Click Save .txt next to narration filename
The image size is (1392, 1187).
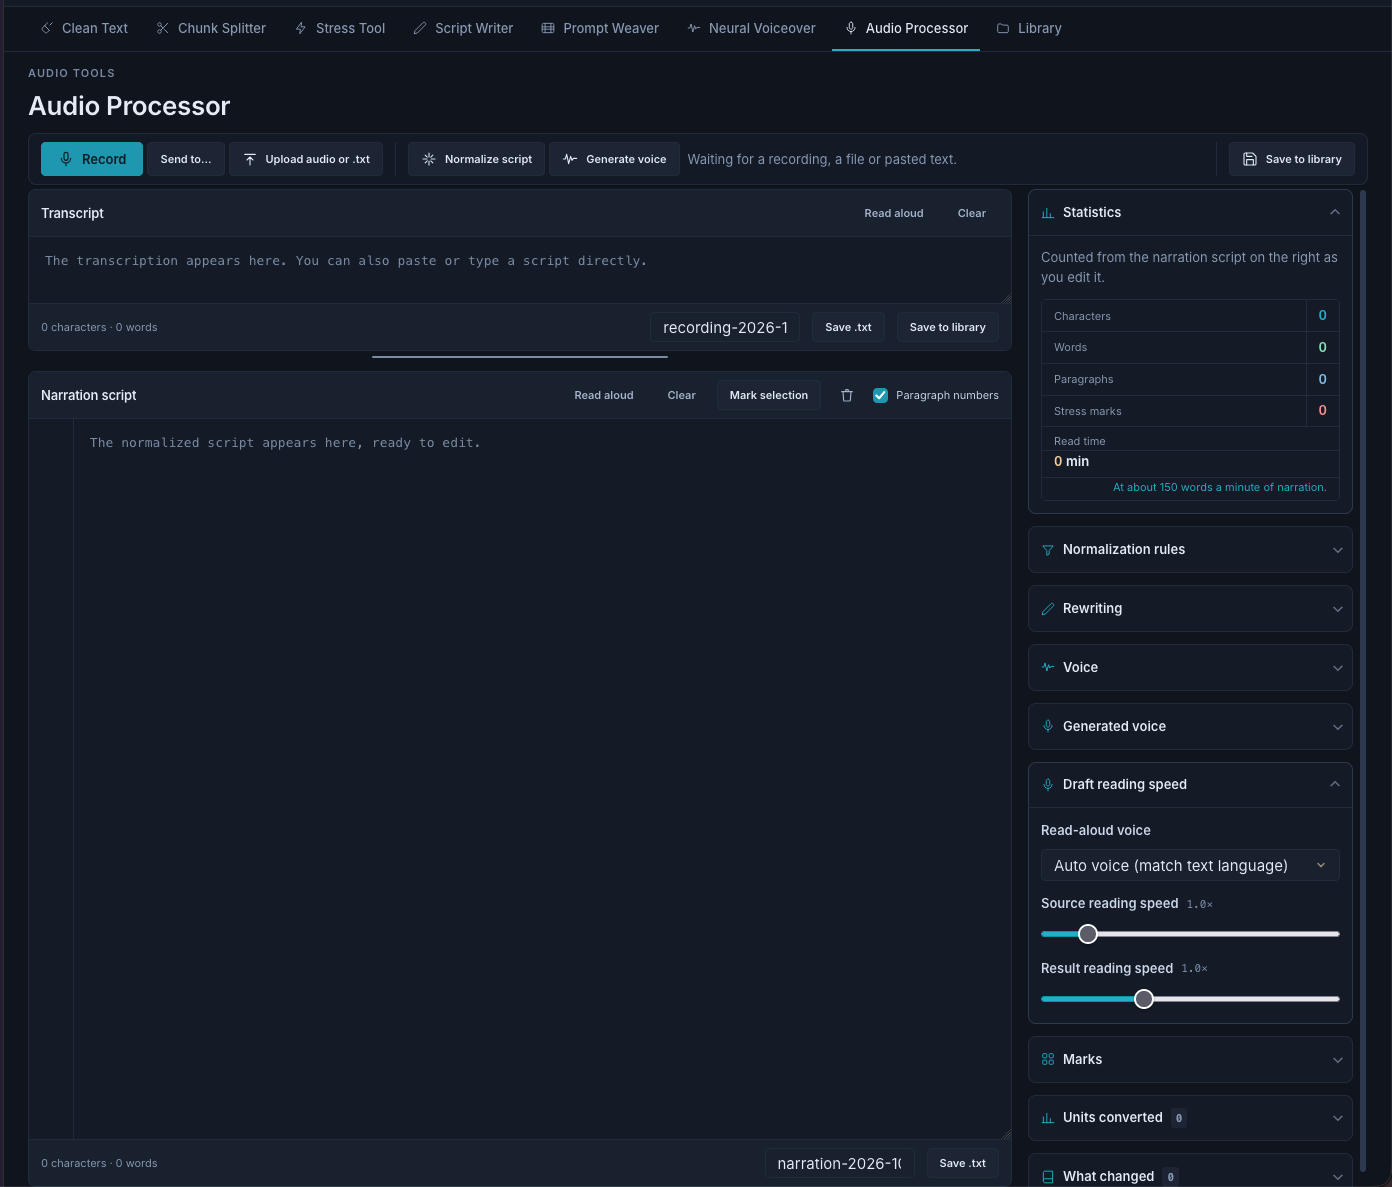(963, 1163)
